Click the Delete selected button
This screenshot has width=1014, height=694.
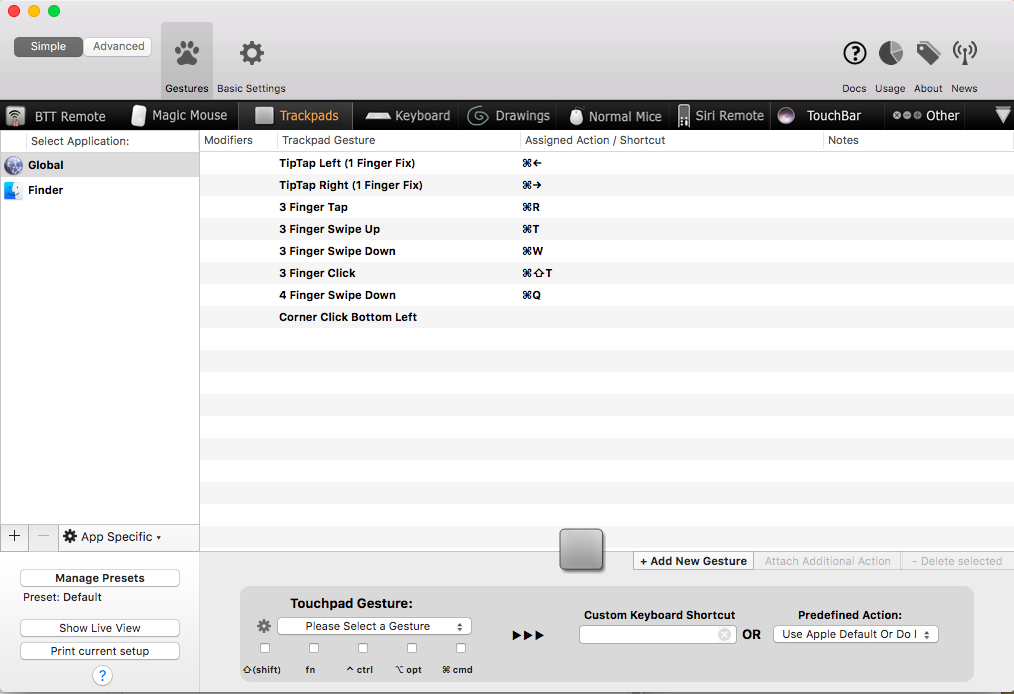[957, 561]
